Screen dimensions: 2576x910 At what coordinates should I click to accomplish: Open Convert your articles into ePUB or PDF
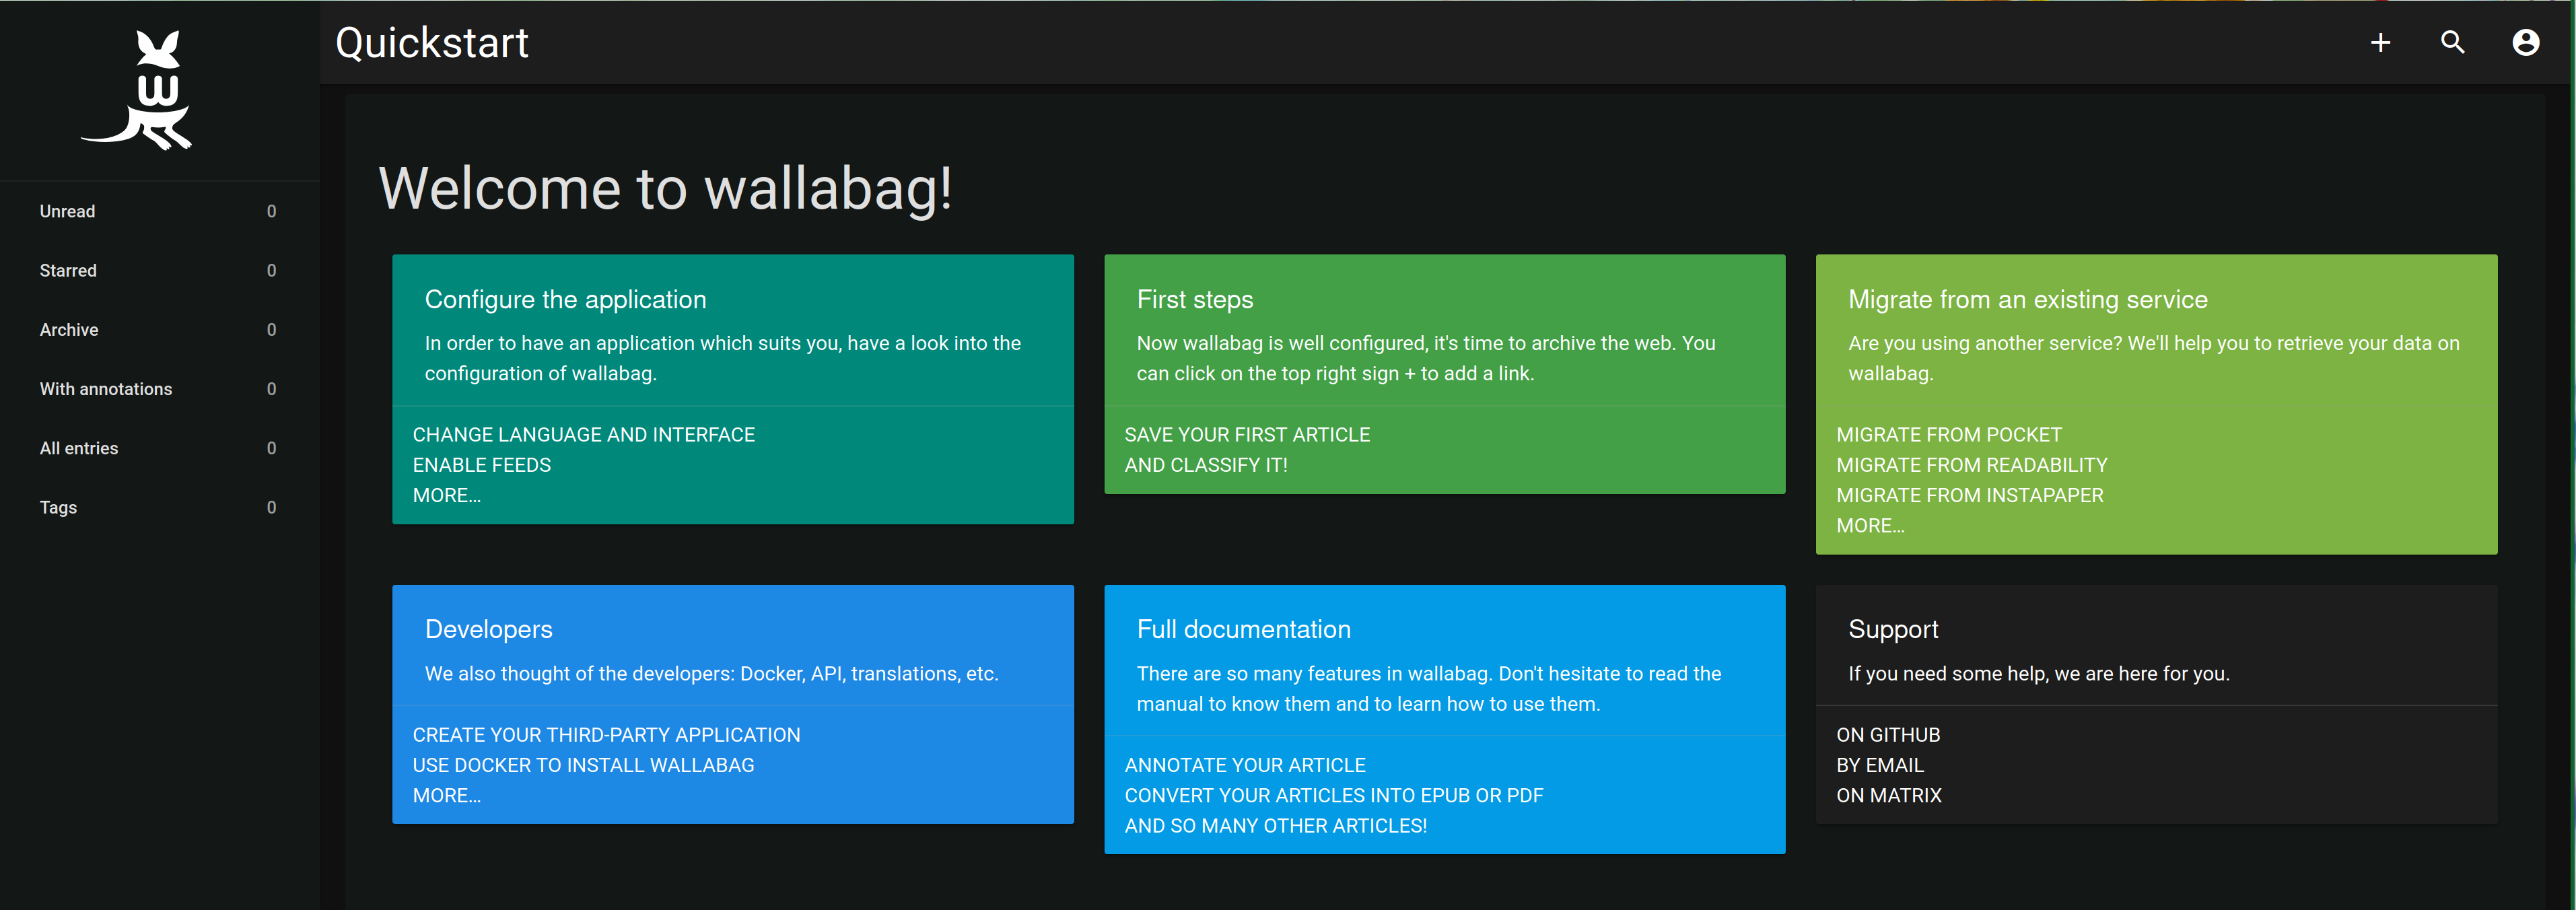(1333, 795)
